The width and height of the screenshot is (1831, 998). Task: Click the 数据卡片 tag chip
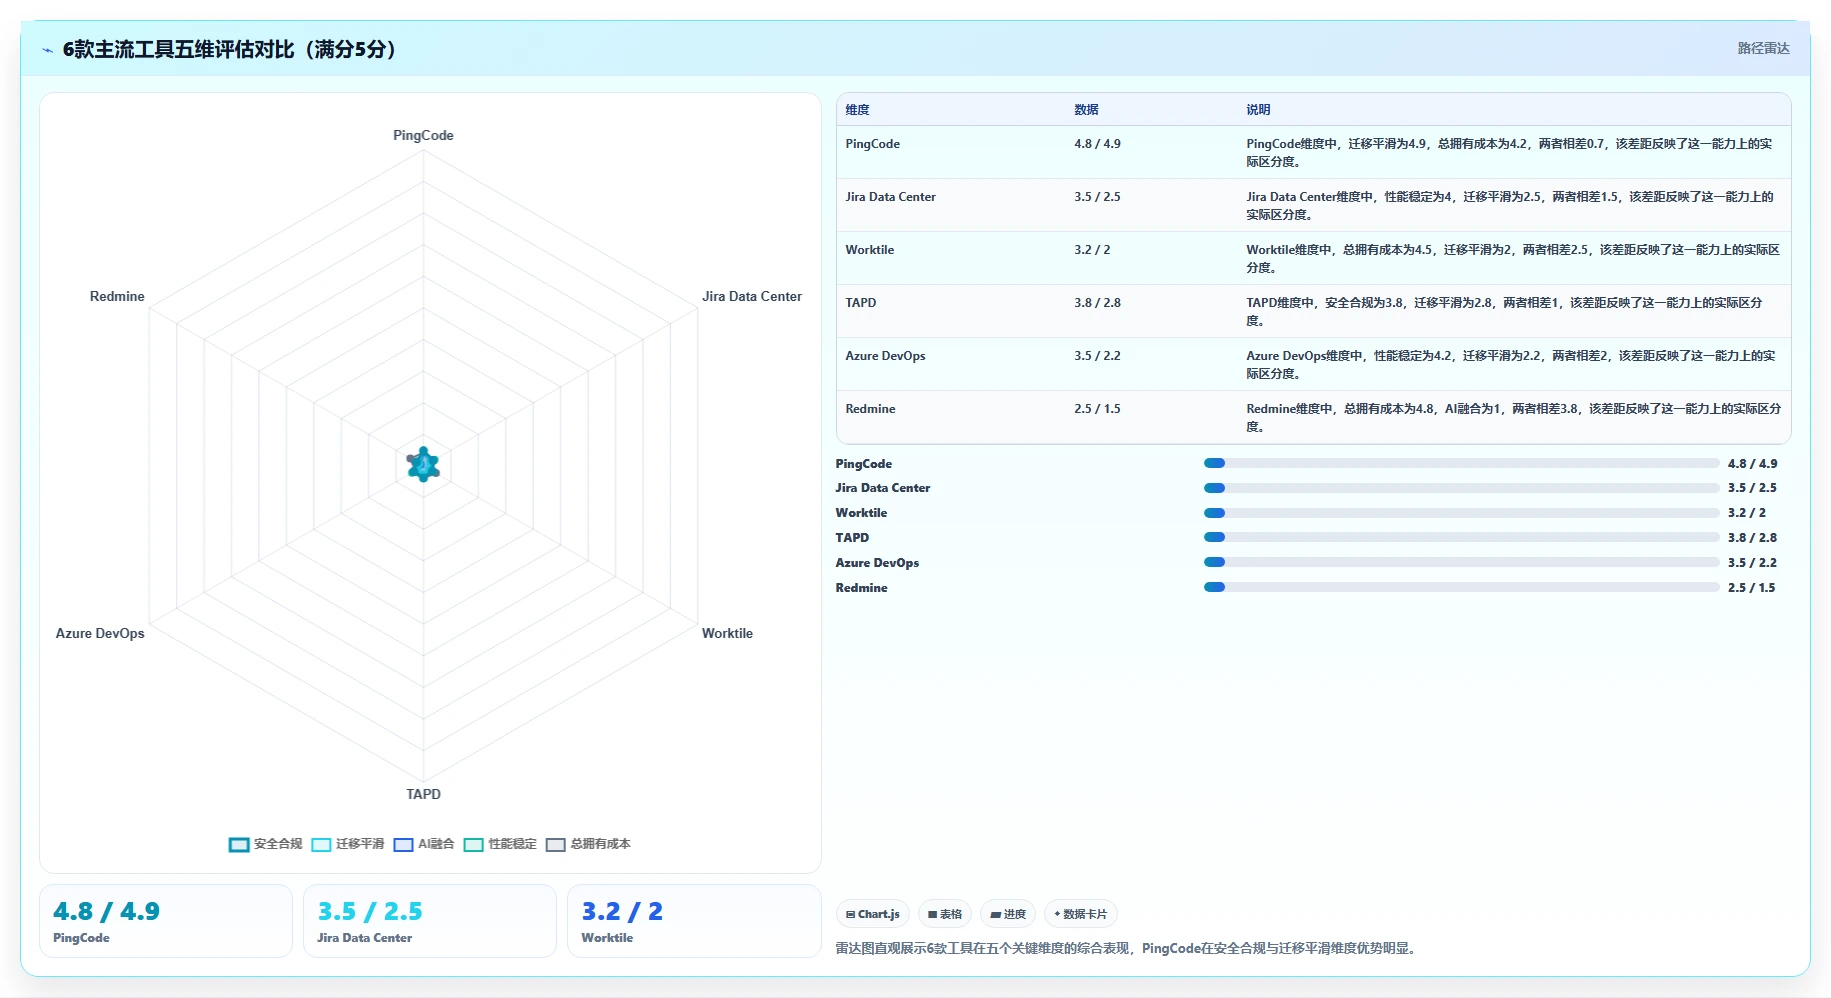tap(1080, 914)
